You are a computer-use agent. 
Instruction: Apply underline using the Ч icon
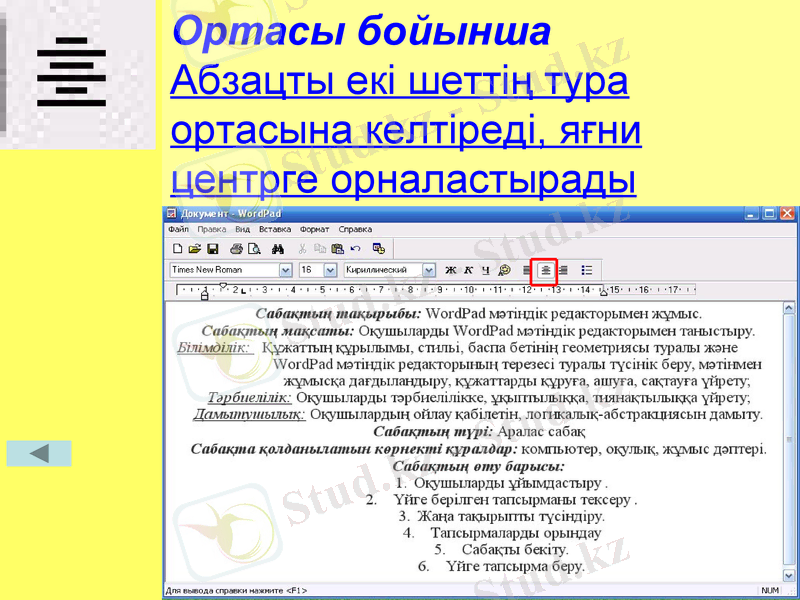pos(484,269)
